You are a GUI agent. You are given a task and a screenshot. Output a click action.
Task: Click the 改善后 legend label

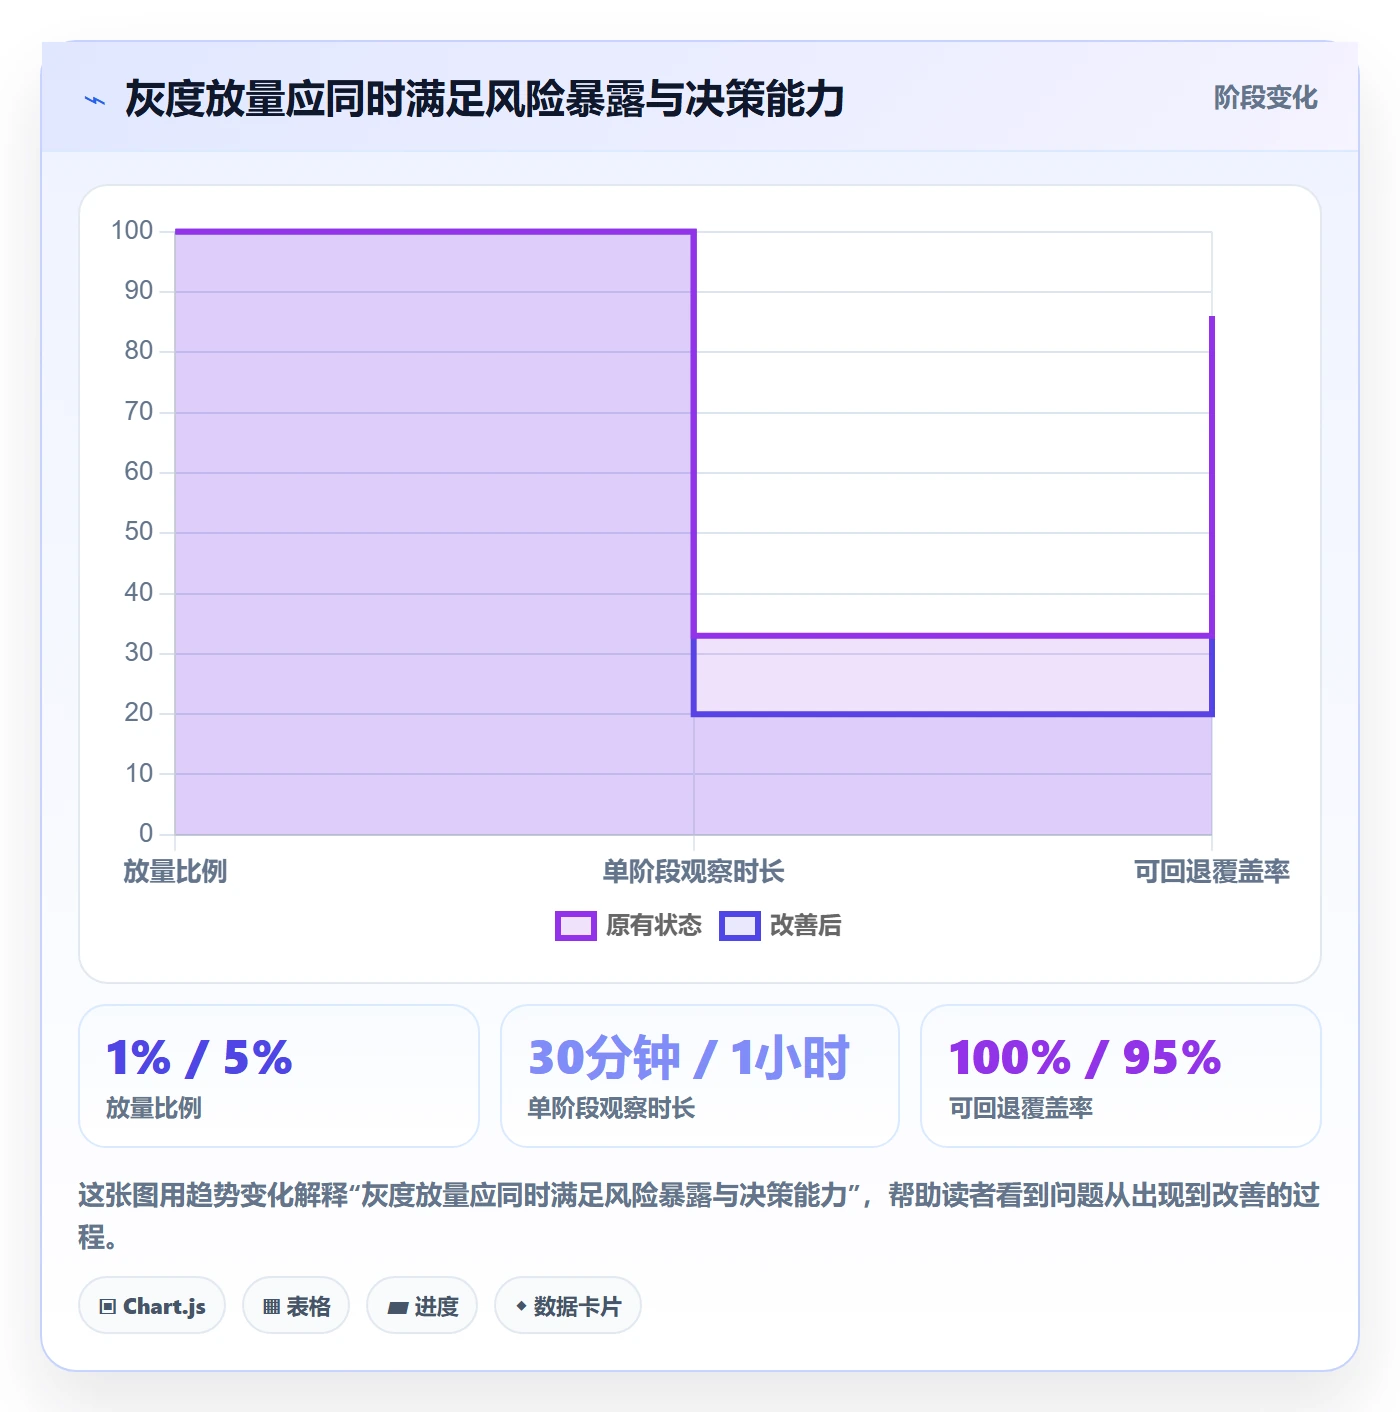point(806,926)
